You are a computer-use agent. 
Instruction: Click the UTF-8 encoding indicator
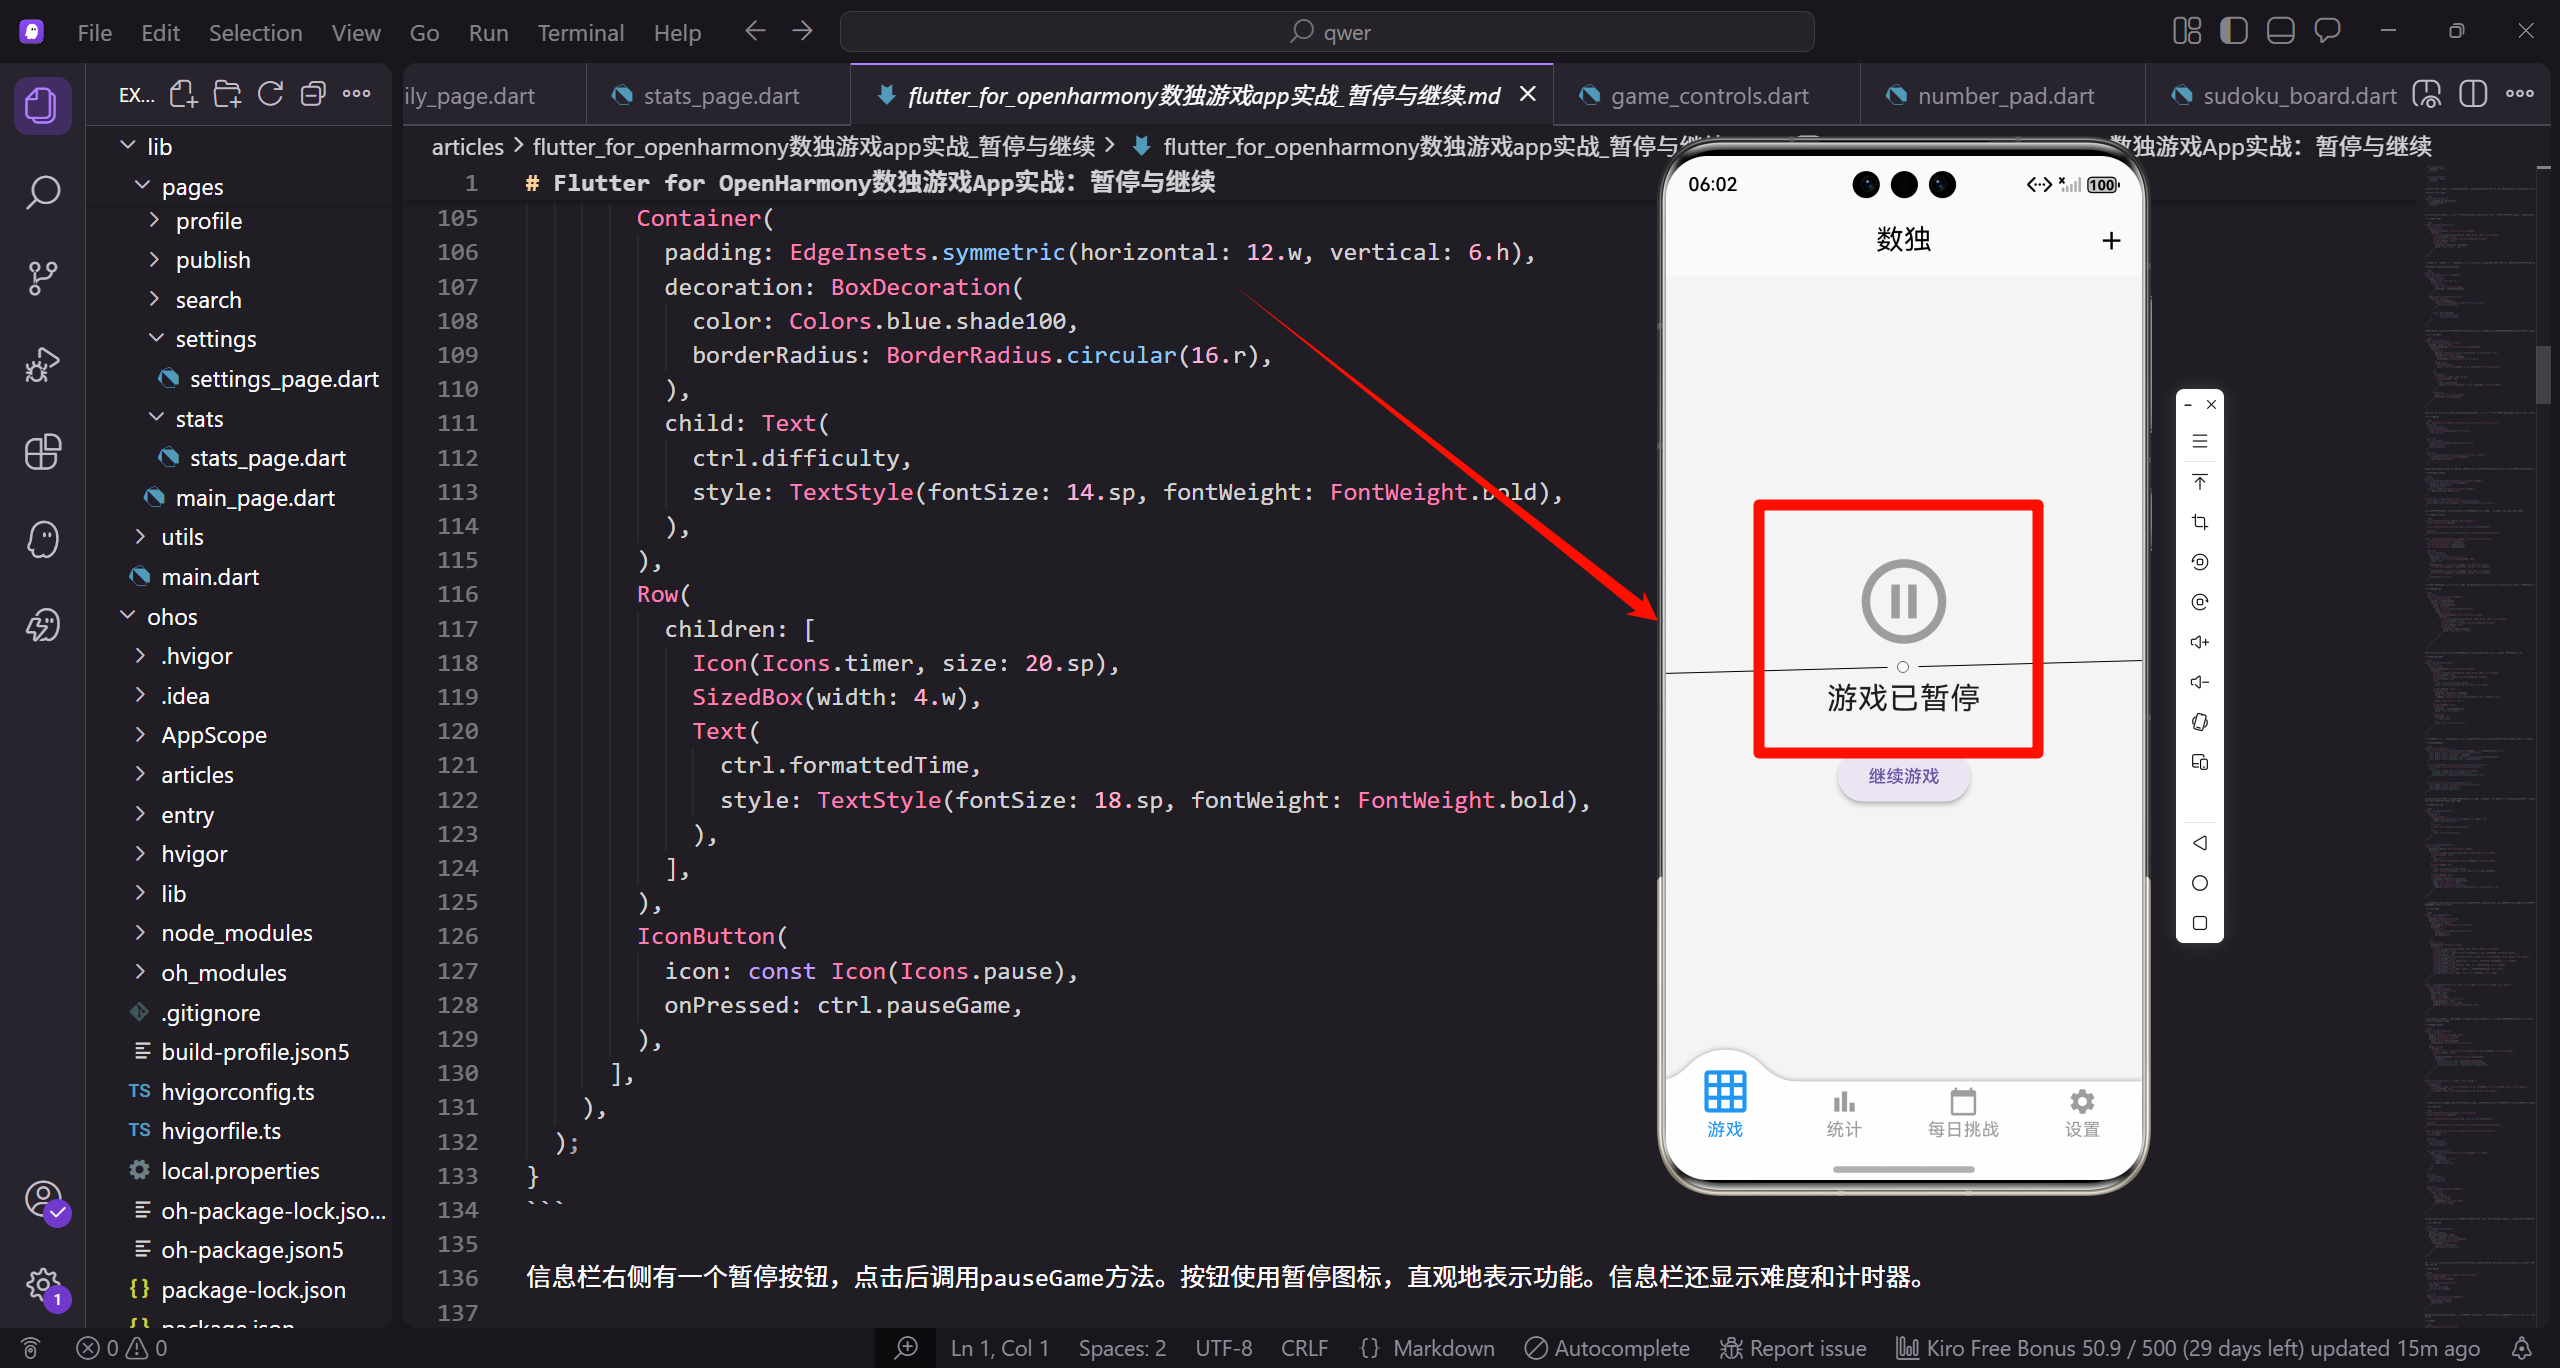(x=1223, y=1348)
